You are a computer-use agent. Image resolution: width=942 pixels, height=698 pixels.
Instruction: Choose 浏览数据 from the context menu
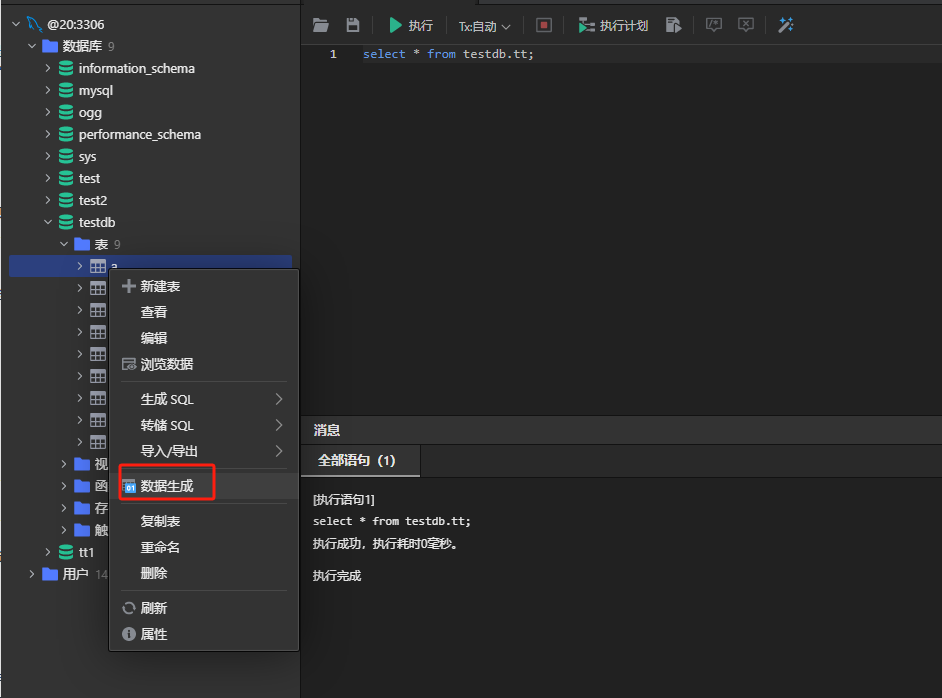click(204, 364)
